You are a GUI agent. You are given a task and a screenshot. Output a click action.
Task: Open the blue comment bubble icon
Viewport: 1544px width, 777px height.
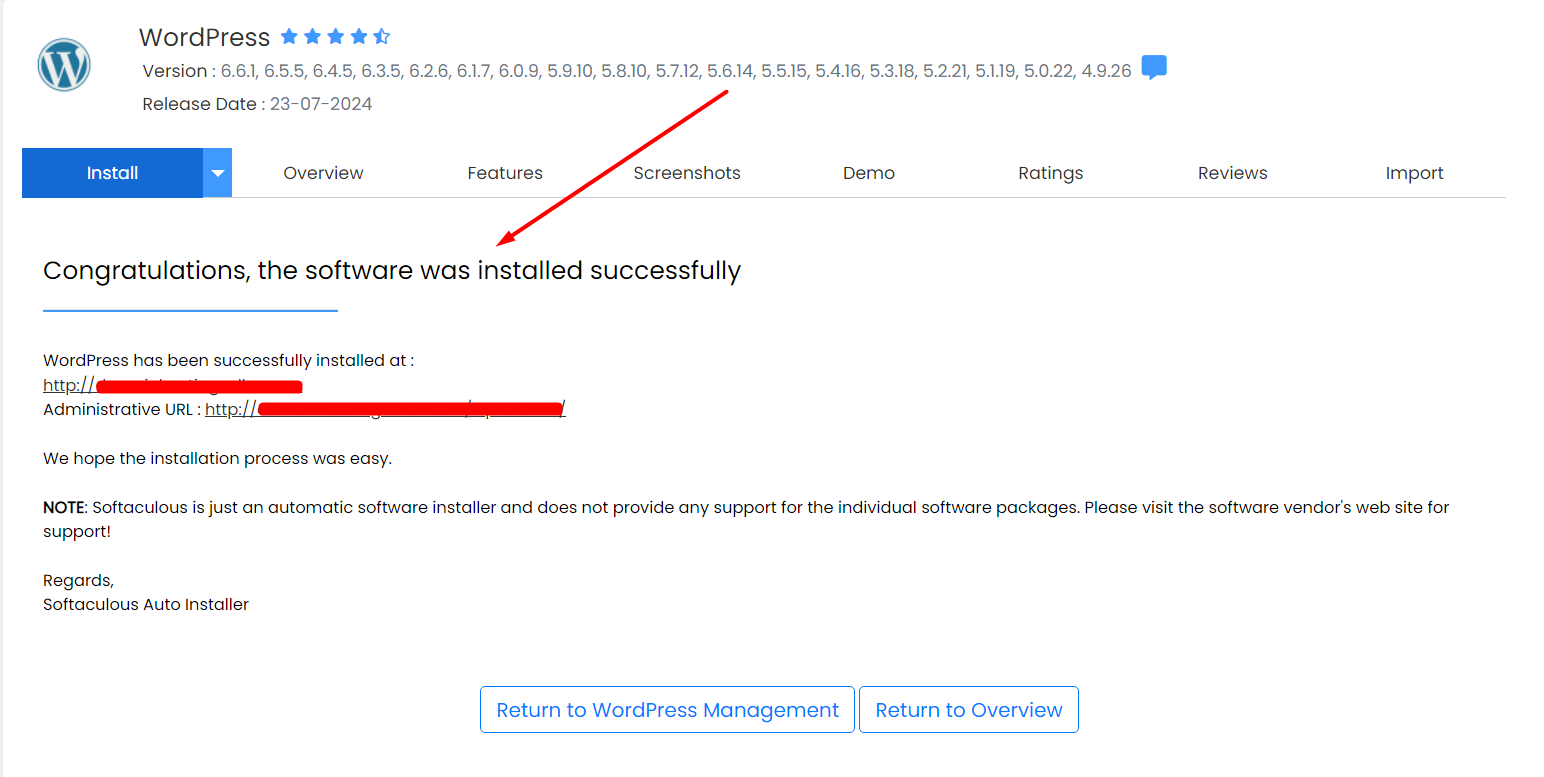coord(1154,68)
